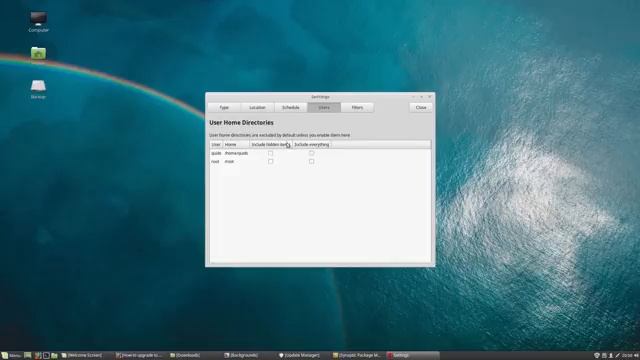
Task: Check Include everything for root
Action: [311, 161]
